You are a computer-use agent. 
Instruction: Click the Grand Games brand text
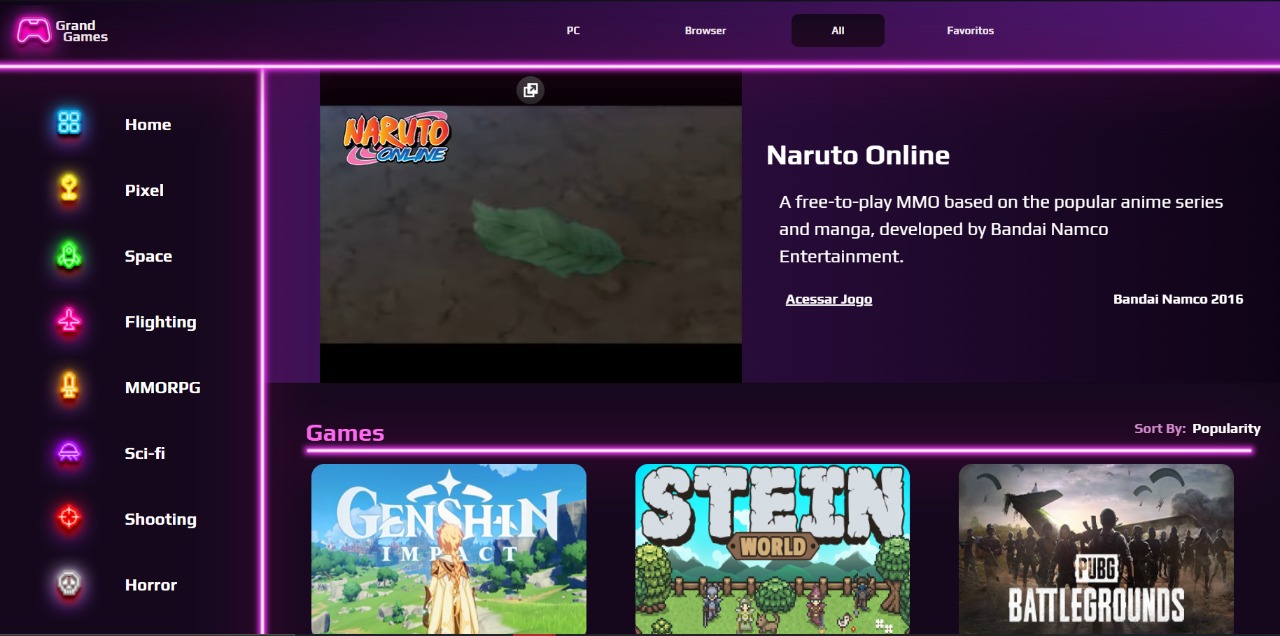click(82, 31)
